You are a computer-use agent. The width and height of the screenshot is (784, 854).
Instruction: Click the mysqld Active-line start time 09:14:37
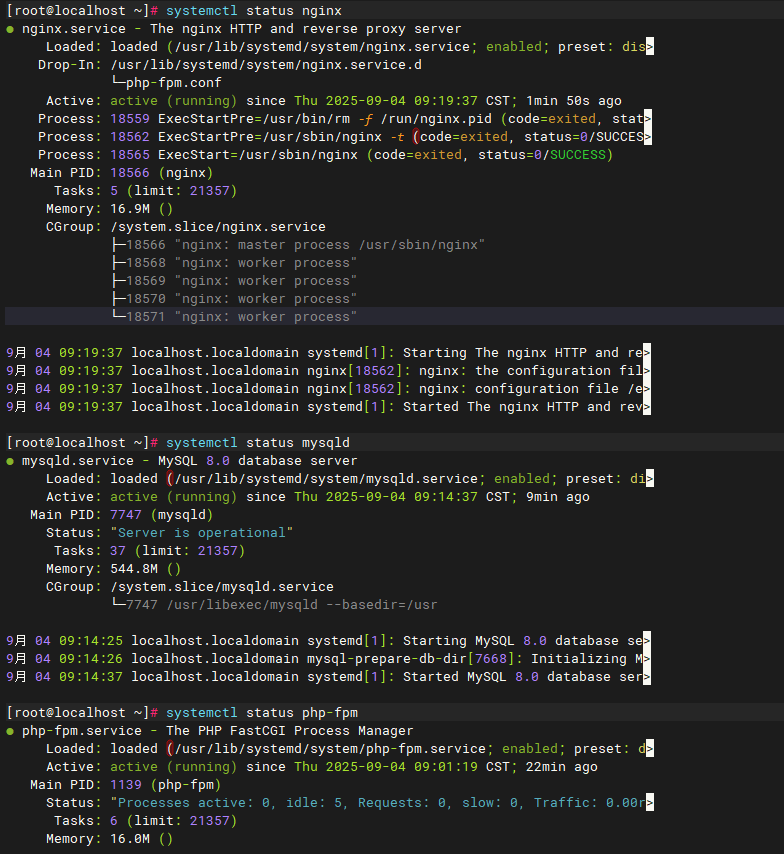(446, 497)
